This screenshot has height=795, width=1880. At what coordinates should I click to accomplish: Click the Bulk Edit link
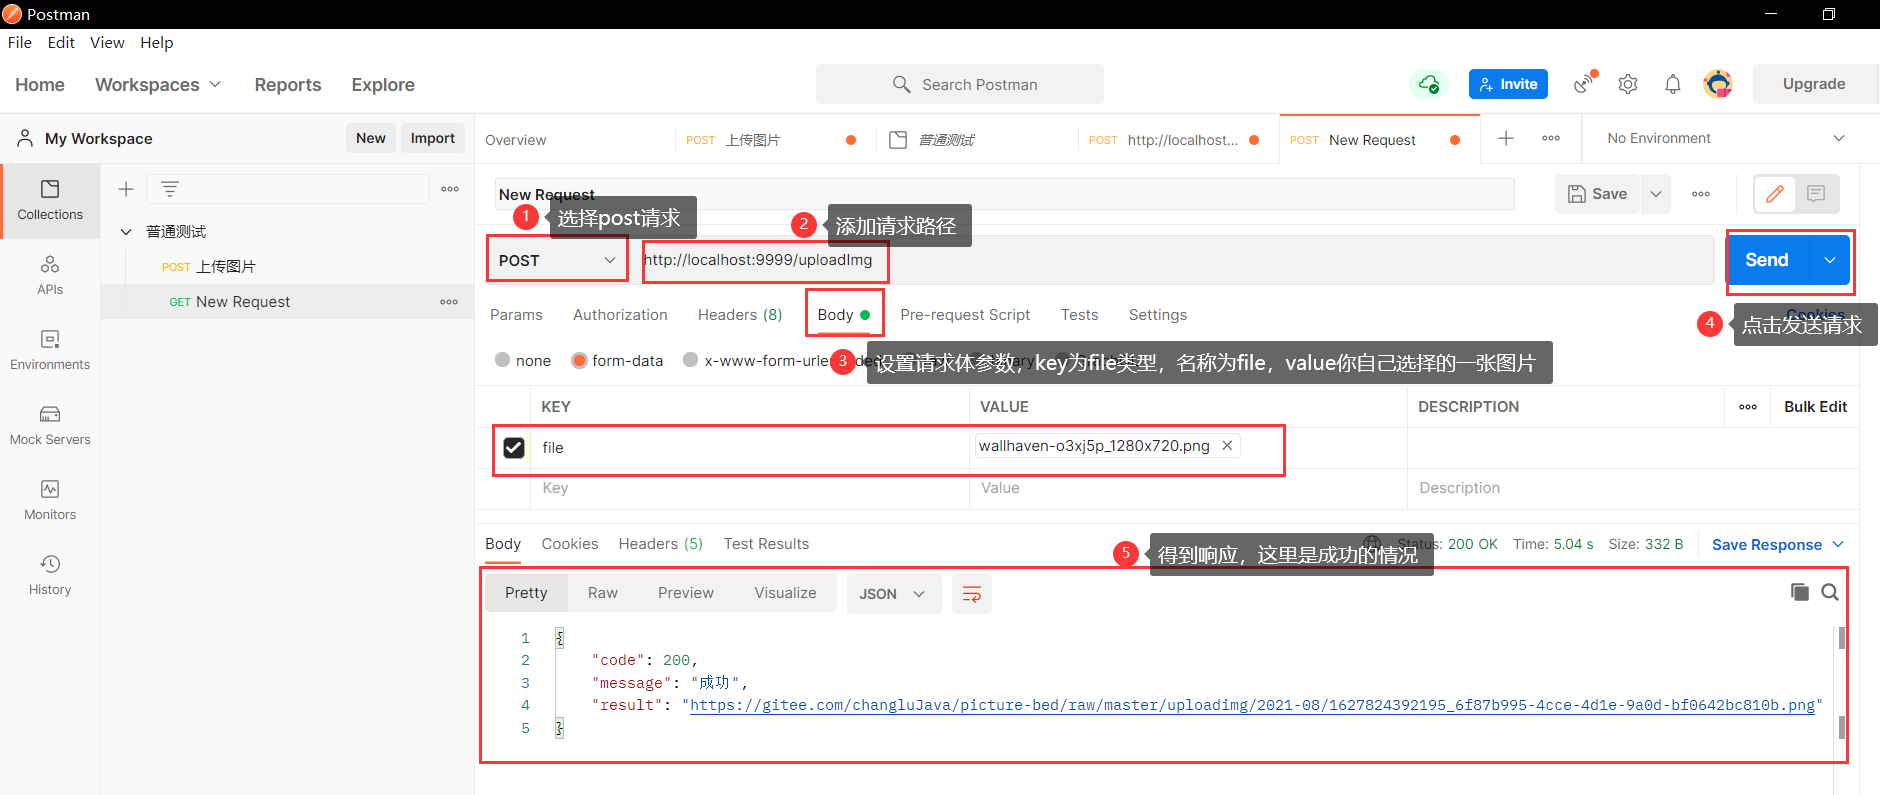coord(1815,407)
